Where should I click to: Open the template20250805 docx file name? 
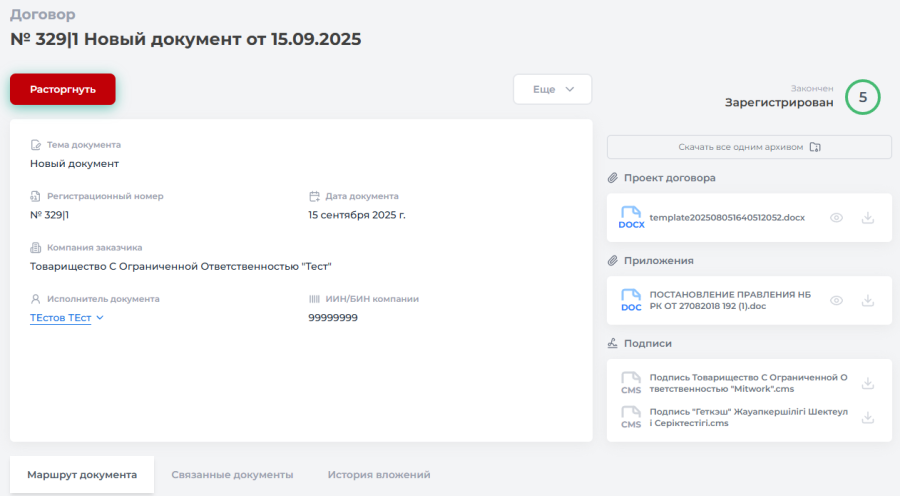(727, 217)
